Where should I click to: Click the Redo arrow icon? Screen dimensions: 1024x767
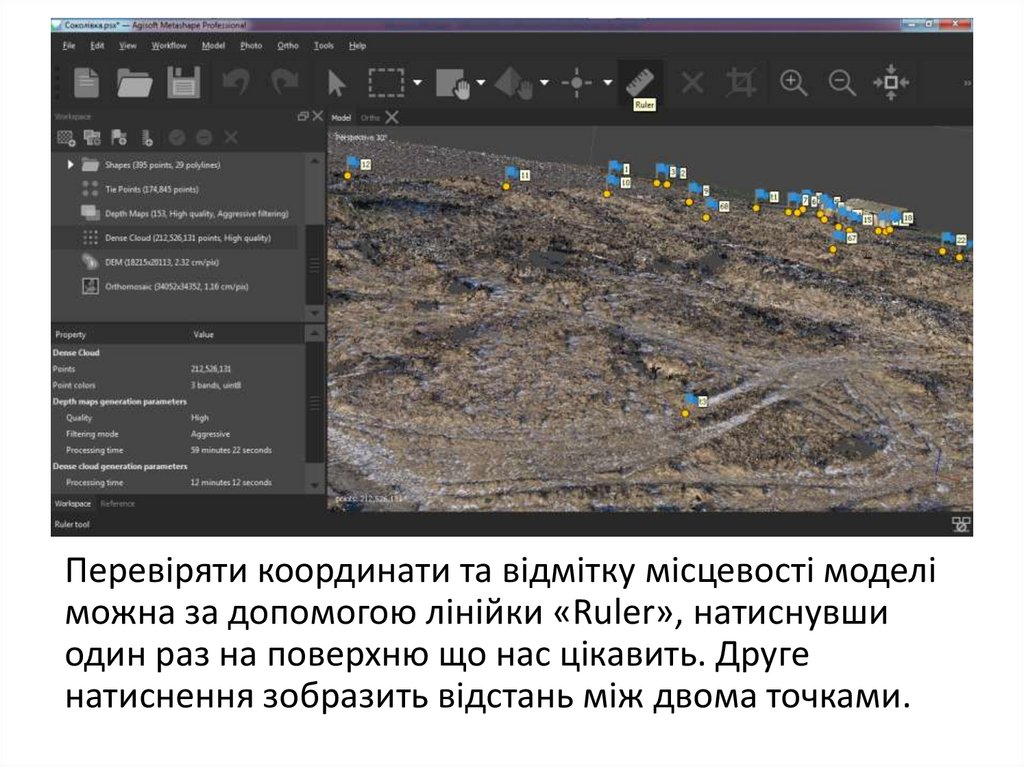pos(285,82)
